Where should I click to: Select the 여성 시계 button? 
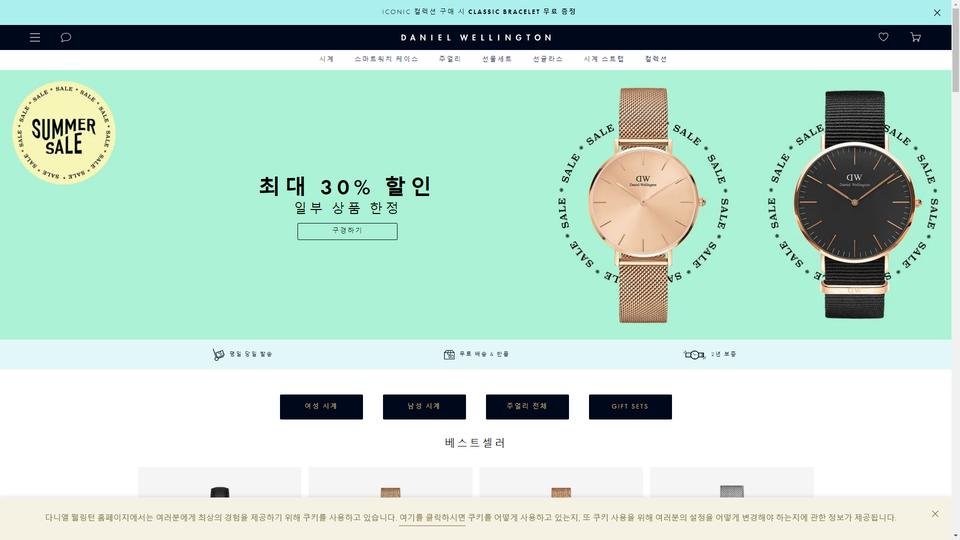[321, 407]
